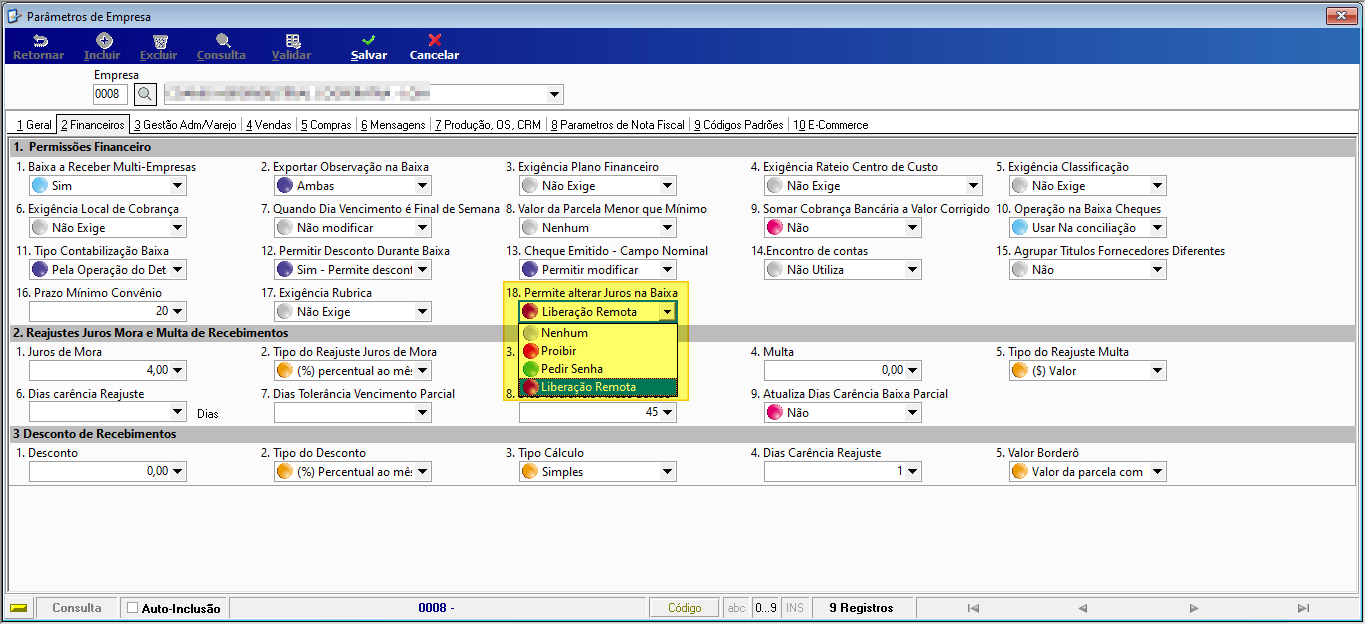Image resolution: width=1366 pixels, height=625 pixels.
Task: Toggle the Auto-Inclusão checkbox
Action: click(x=133, y=608)
